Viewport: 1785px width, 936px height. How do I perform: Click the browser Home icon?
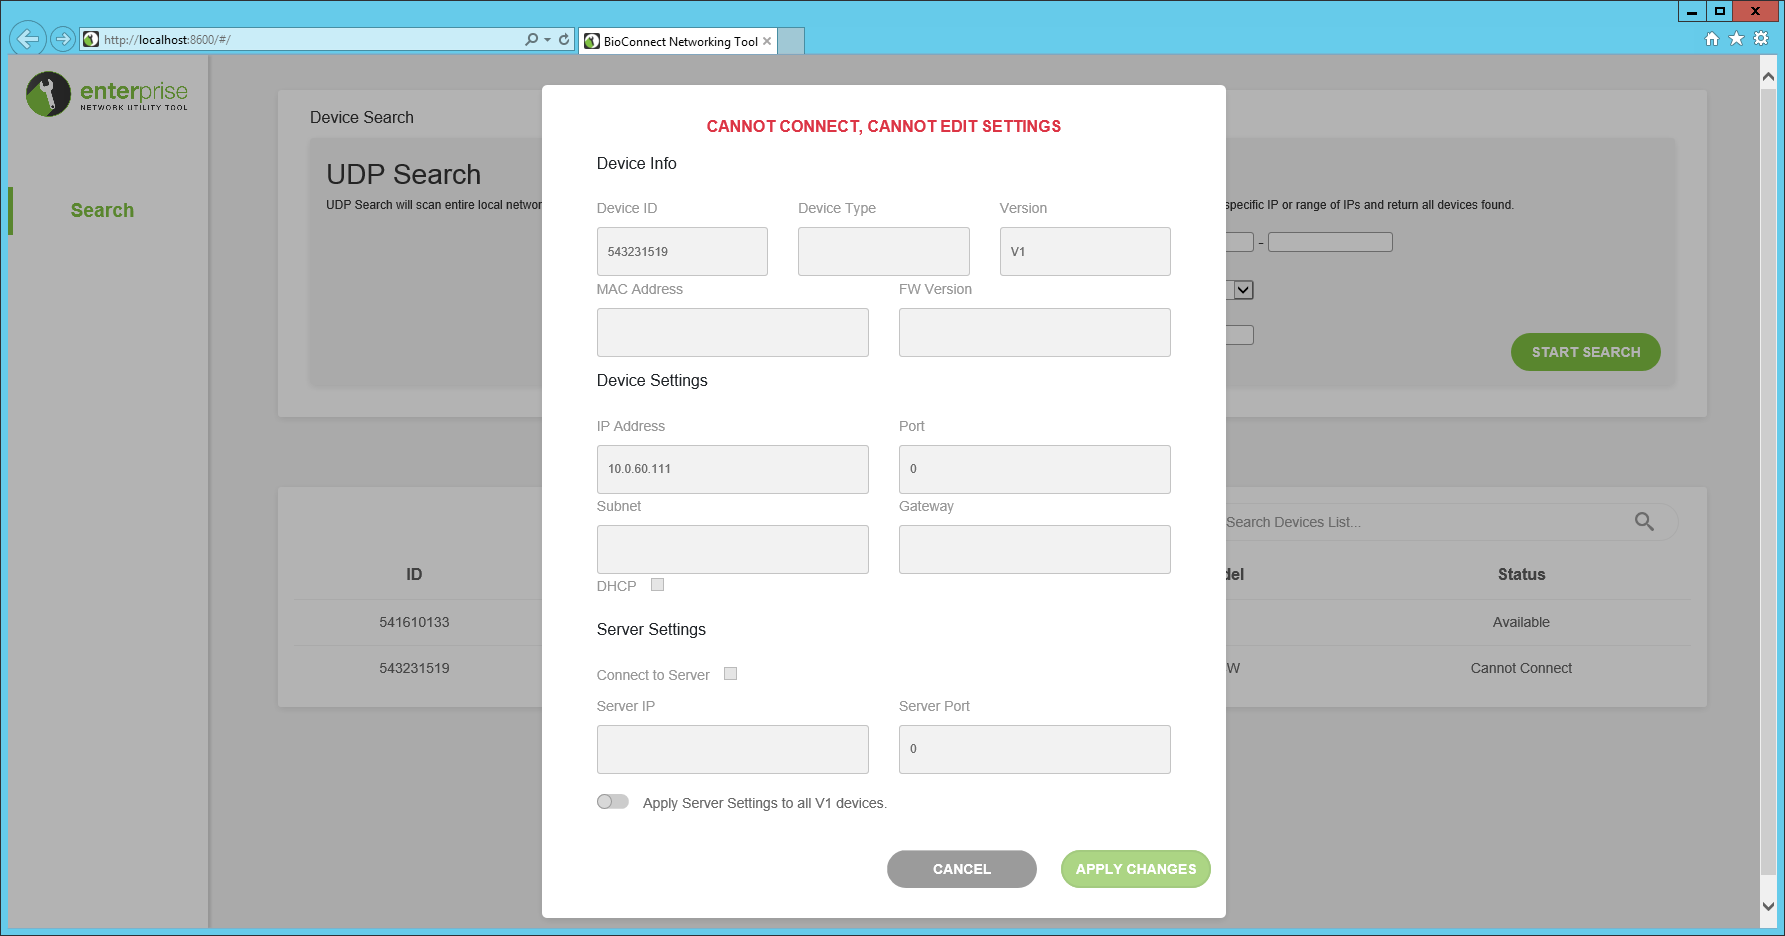[x=1712, y=38]
